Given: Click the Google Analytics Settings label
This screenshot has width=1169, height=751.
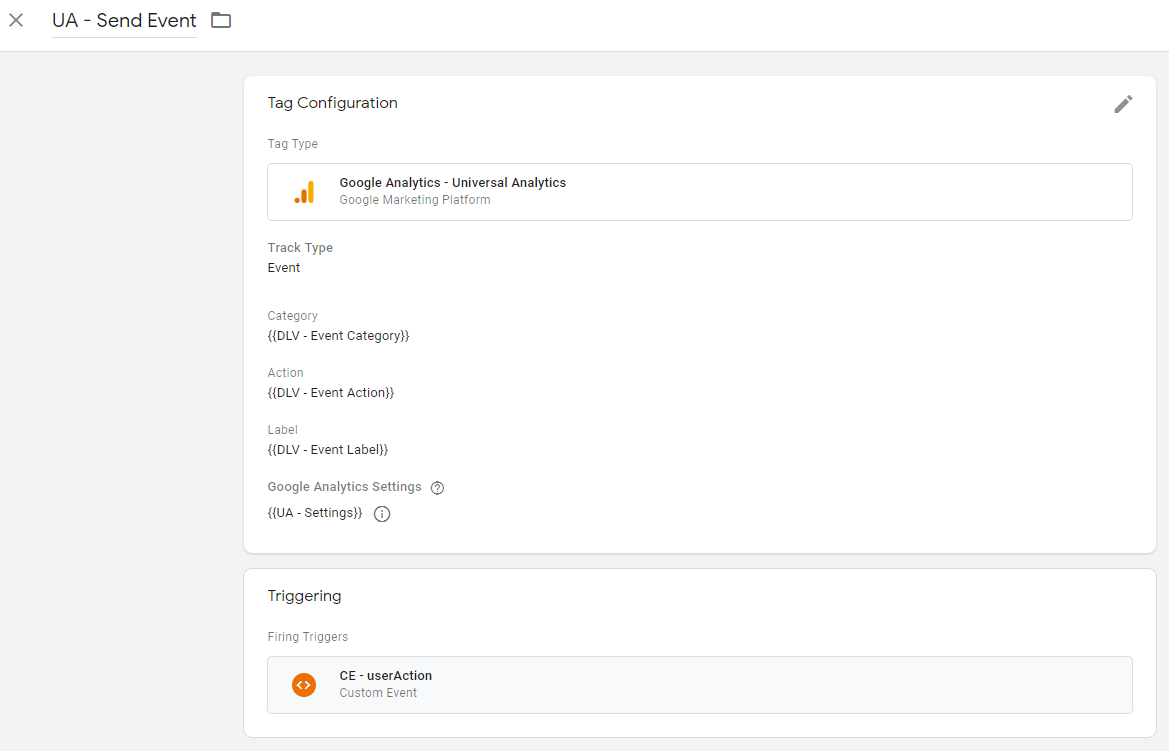Looking at the screenshot, I should [344, 487].
